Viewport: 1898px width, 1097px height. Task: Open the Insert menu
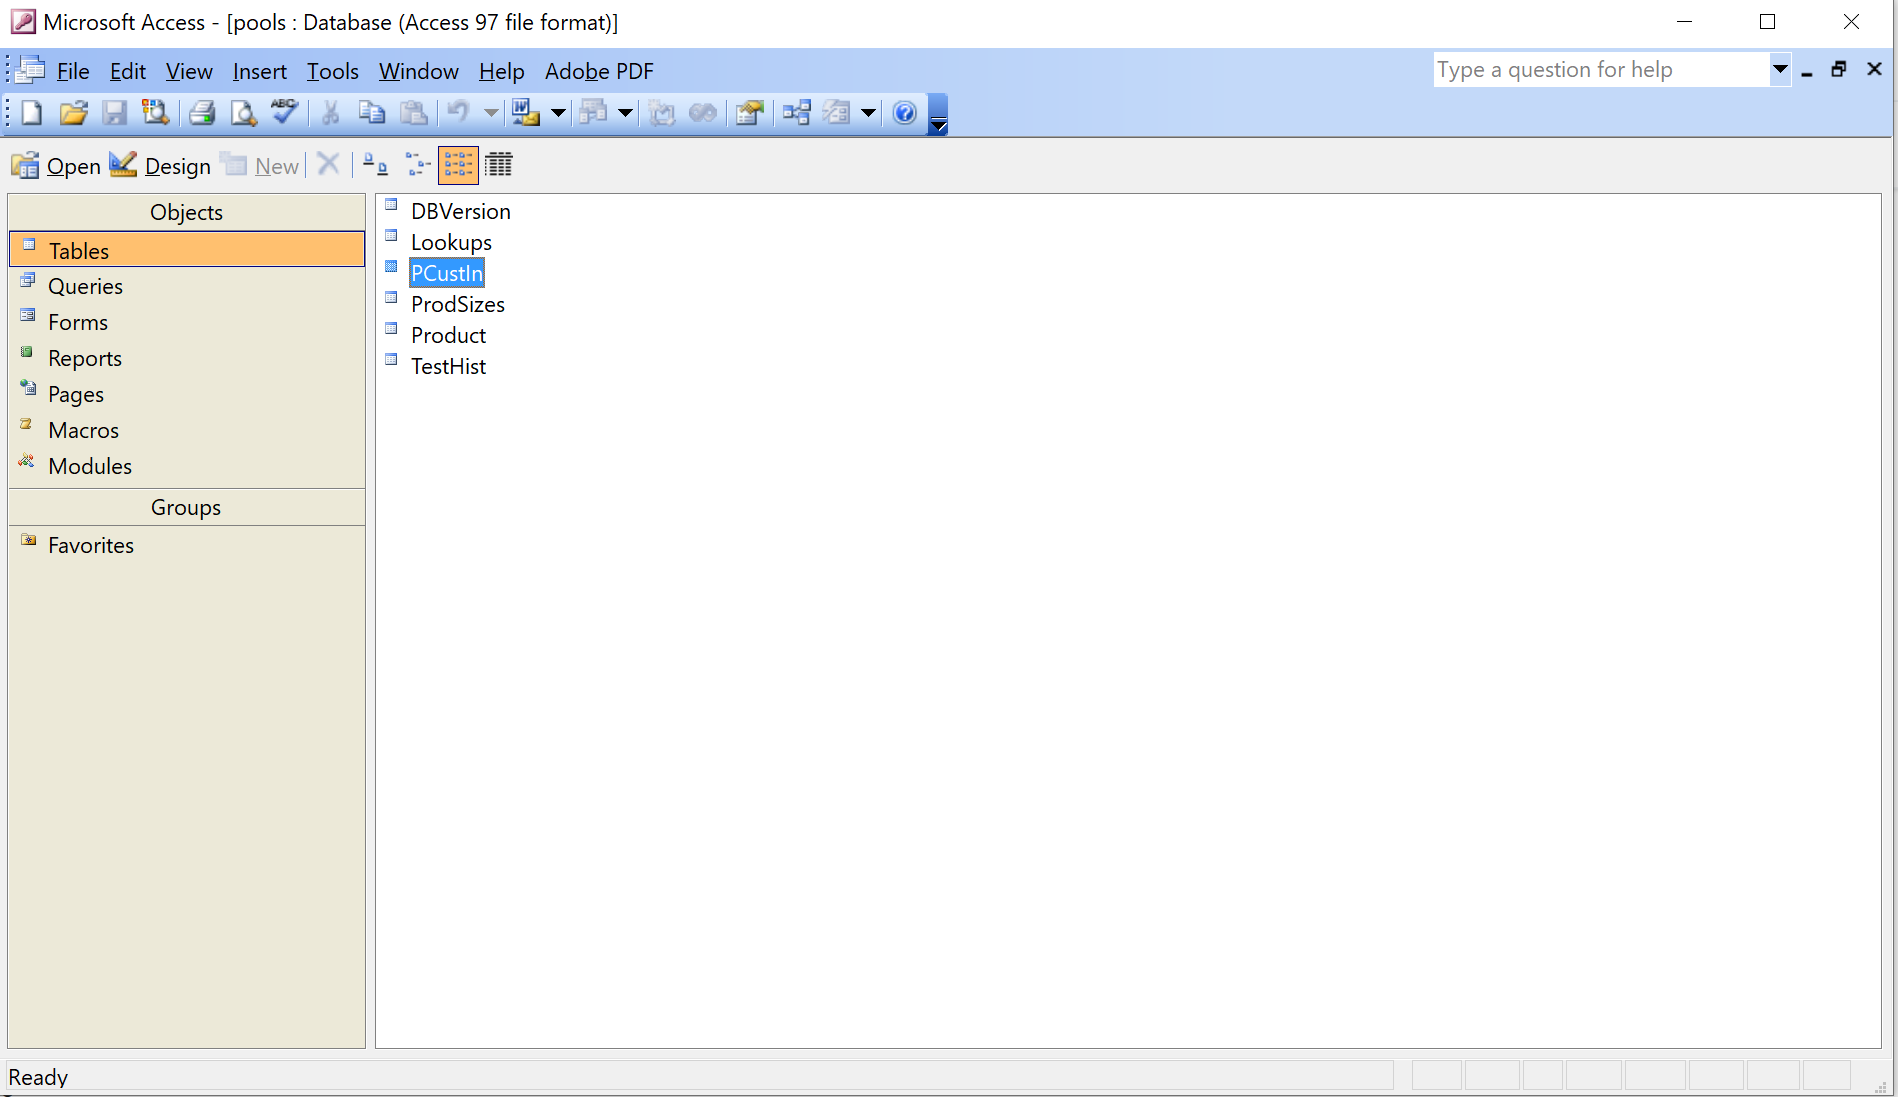pyautogui.click(x=260, y=71)
